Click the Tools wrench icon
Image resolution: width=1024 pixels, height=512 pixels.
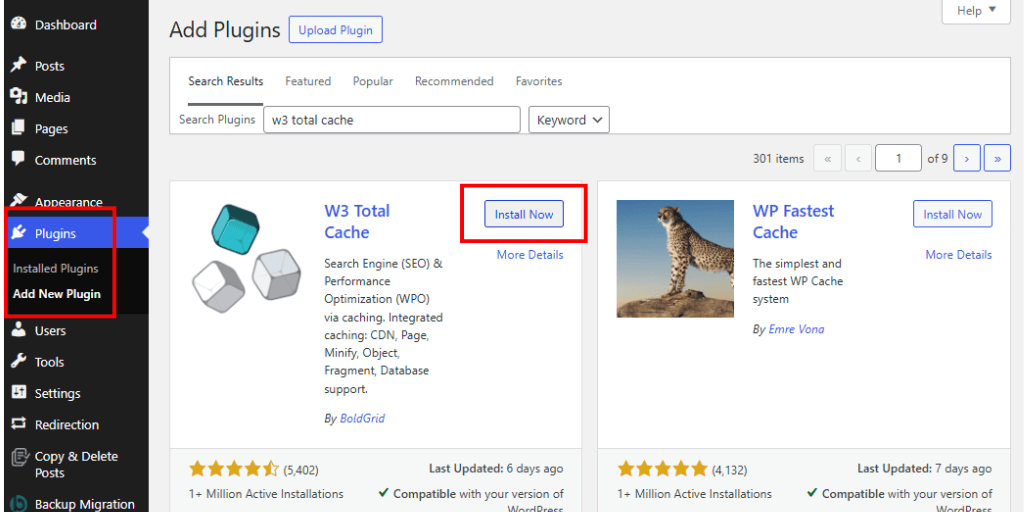[x=19, y=361]
